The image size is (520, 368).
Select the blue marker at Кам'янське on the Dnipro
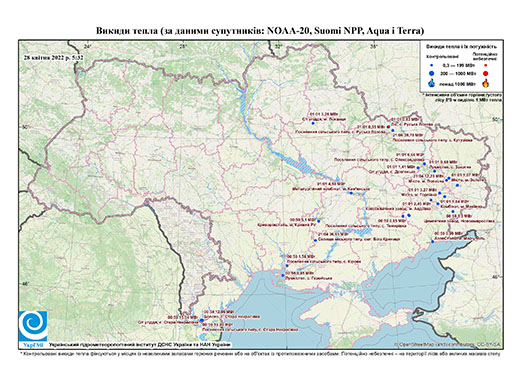[351, 193]
